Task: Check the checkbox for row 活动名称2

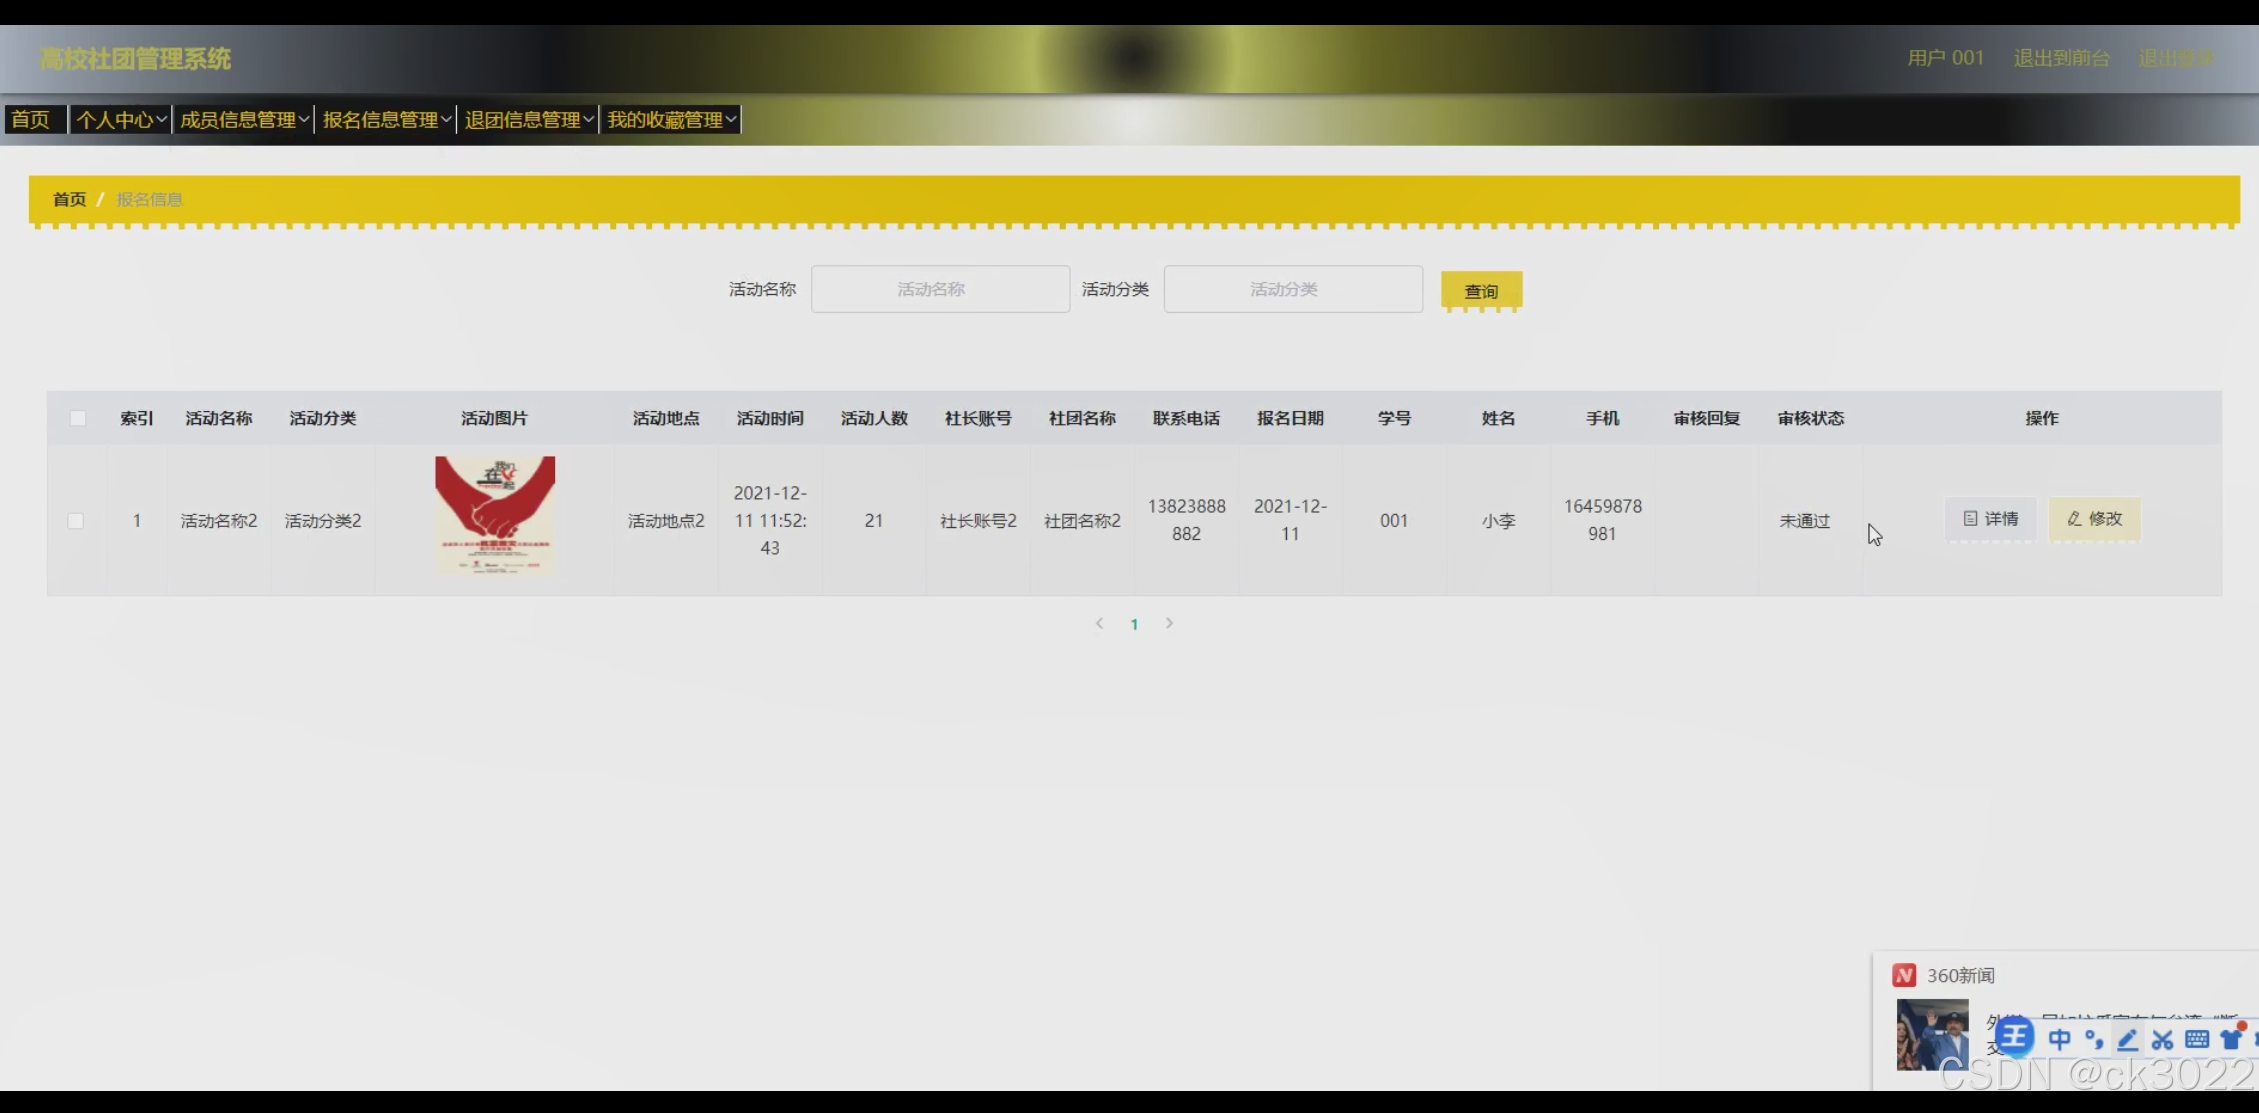Action: 75,521
